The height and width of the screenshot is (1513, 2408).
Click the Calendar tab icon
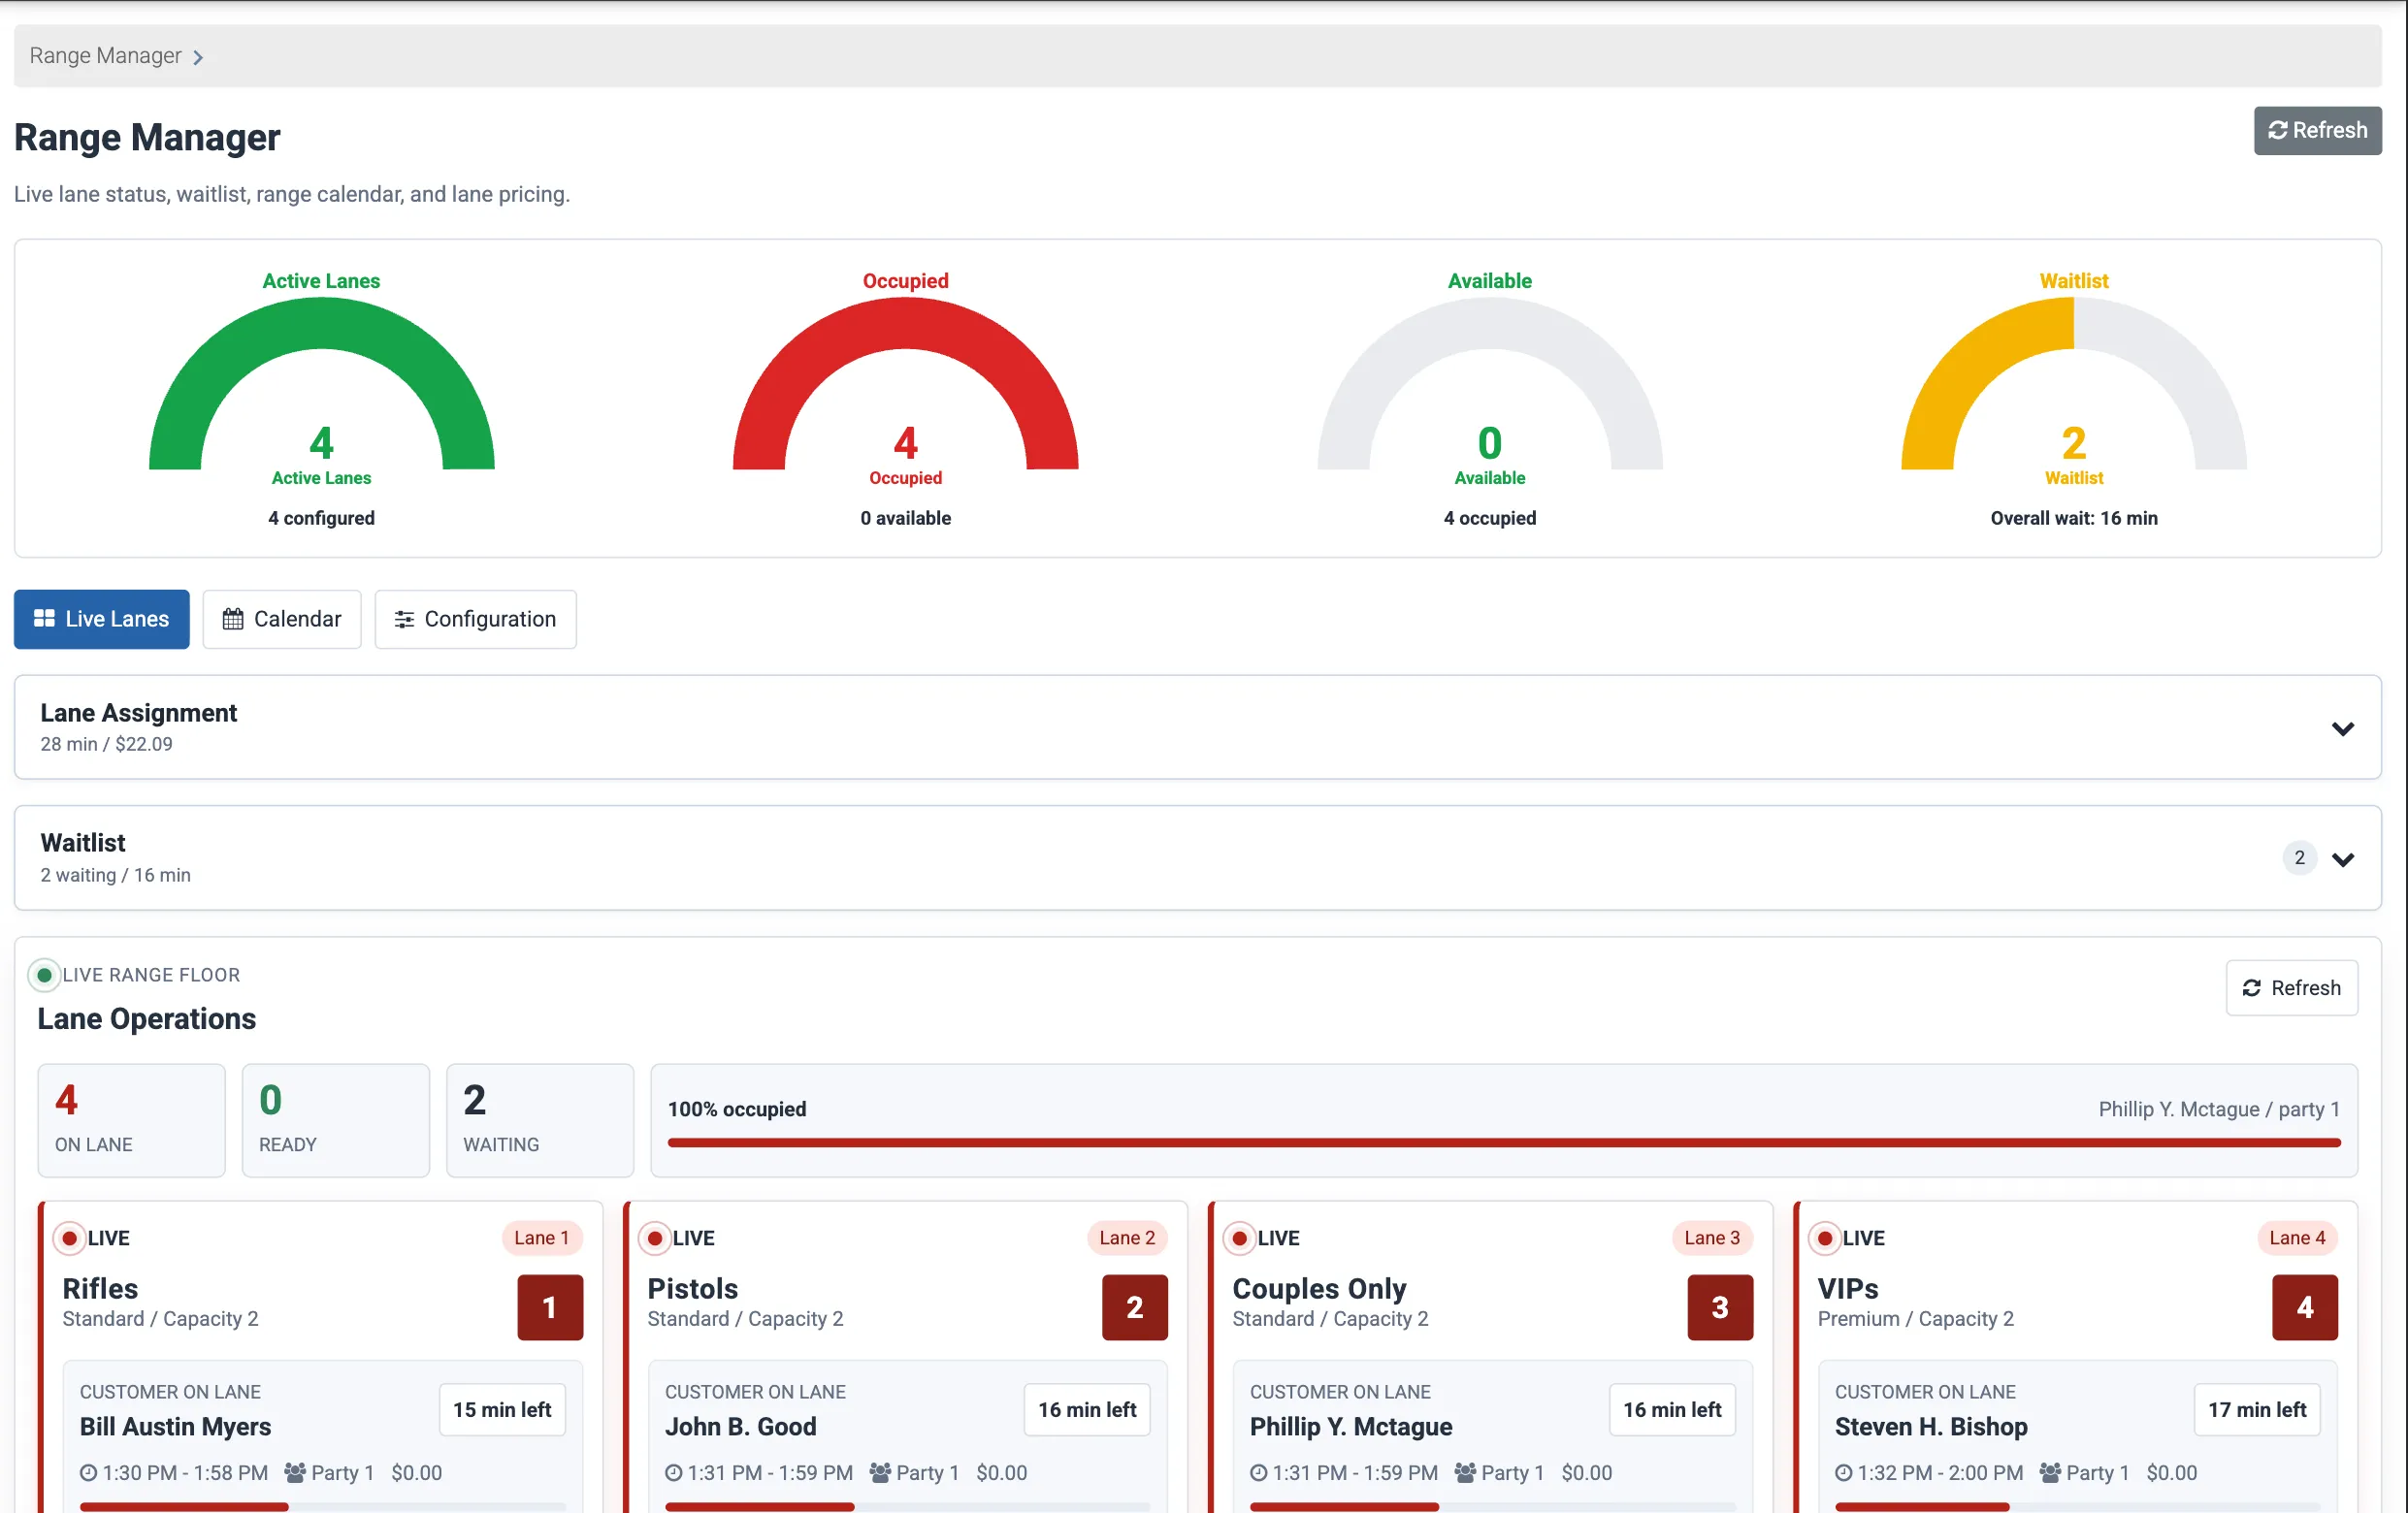pyautogui.click(x=233, y=620)
